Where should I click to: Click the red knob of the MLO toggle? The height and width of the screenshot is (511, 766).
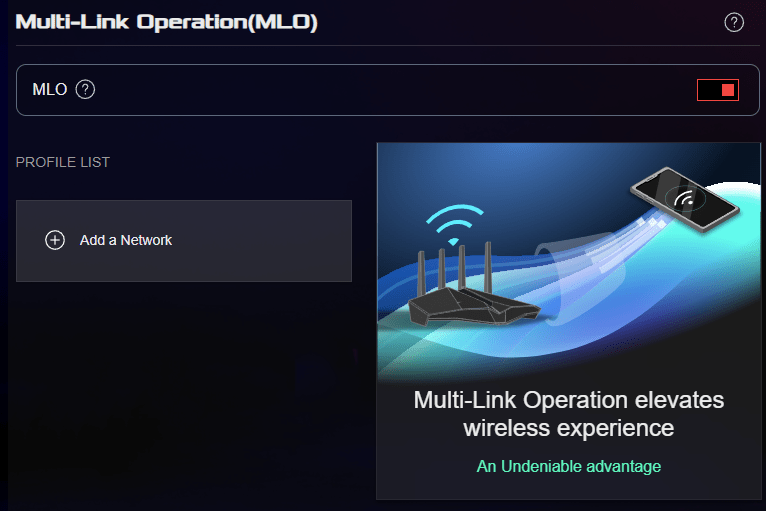pos(728,90)
